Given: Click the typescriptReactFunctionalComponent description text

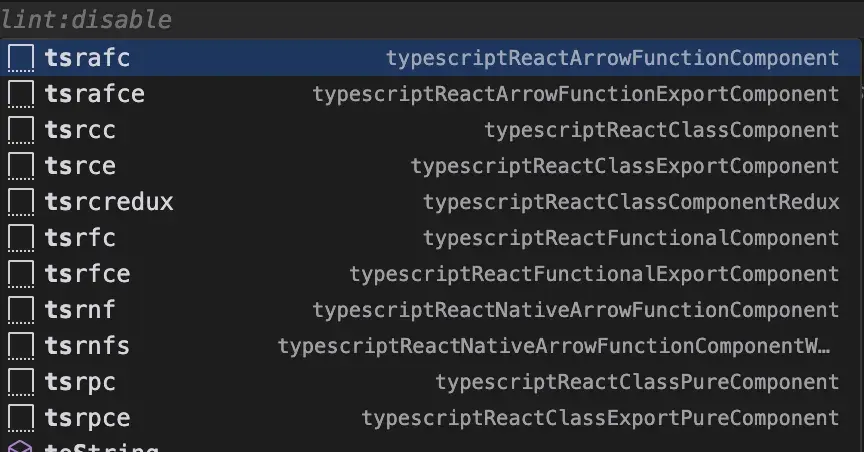Looking at the screenshot, I should pos(631,238).
